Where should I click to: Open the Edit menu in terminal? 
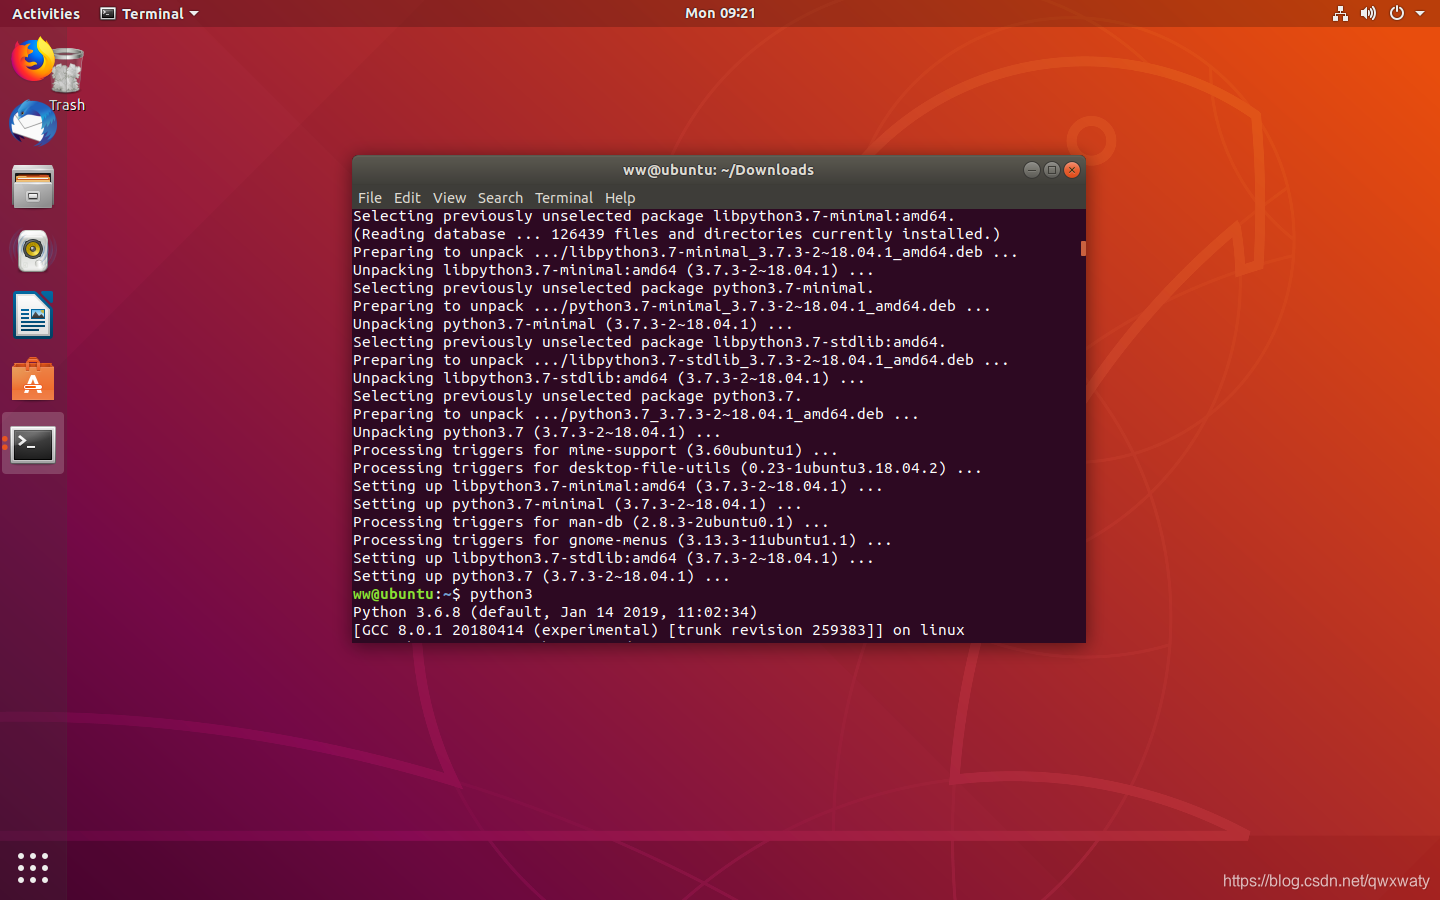(x=407, y=198)
